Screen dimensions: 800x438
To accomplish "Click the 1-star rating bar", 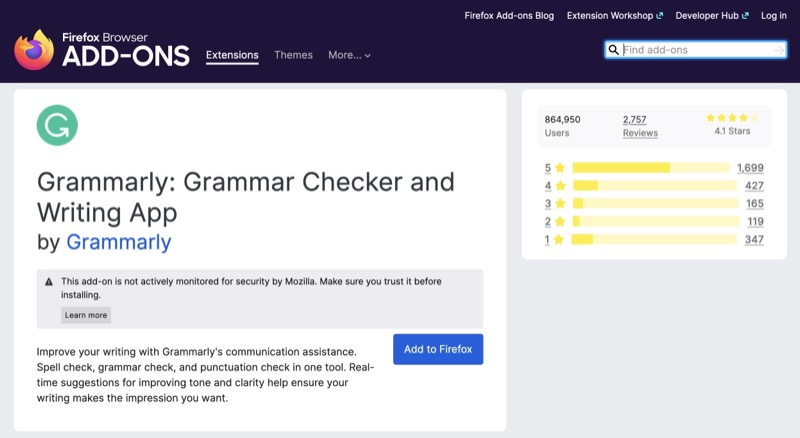I will pyautogui.click(x=654, y=239).
